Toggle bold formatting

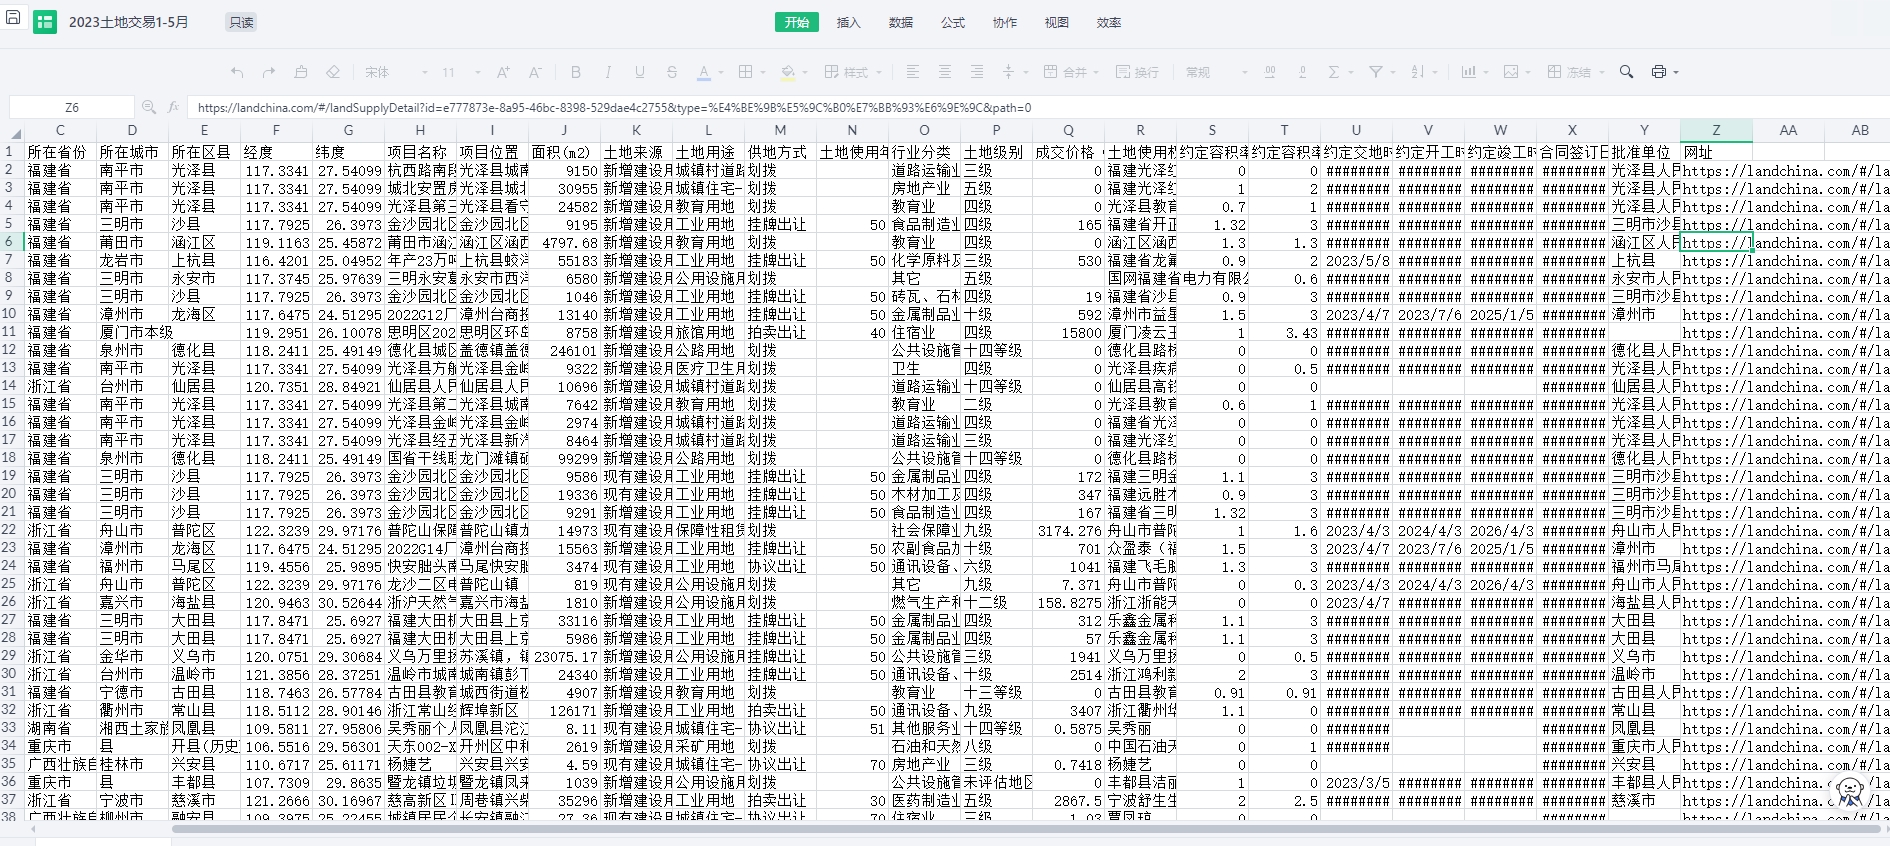coord(575,72)
